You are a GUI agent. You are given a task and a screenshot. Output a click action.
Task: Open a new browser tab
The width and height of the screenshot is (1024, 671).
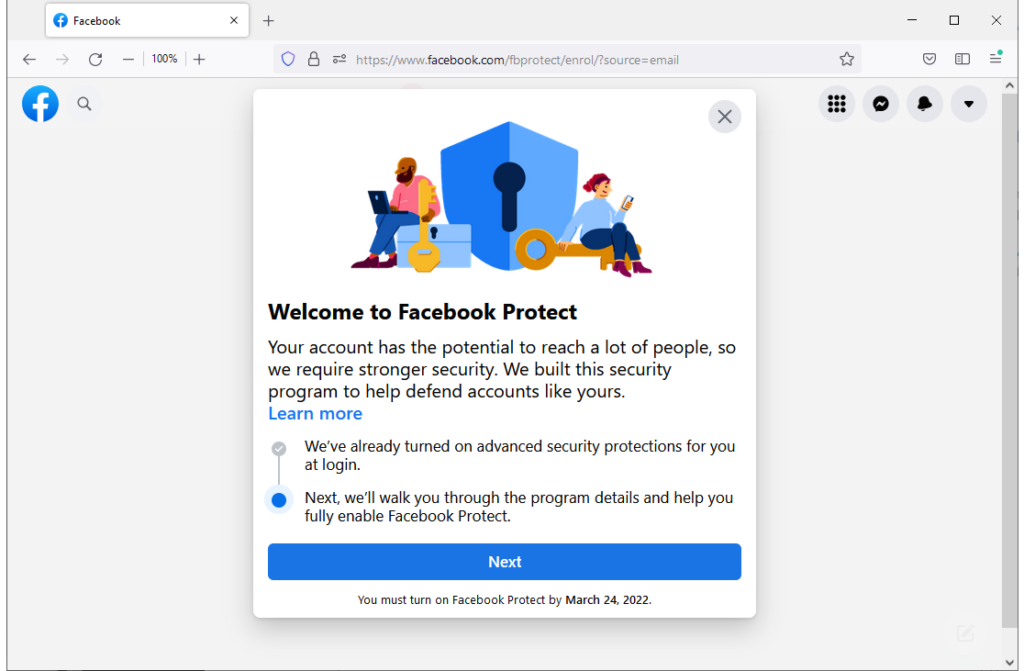[x=268, y=21]
